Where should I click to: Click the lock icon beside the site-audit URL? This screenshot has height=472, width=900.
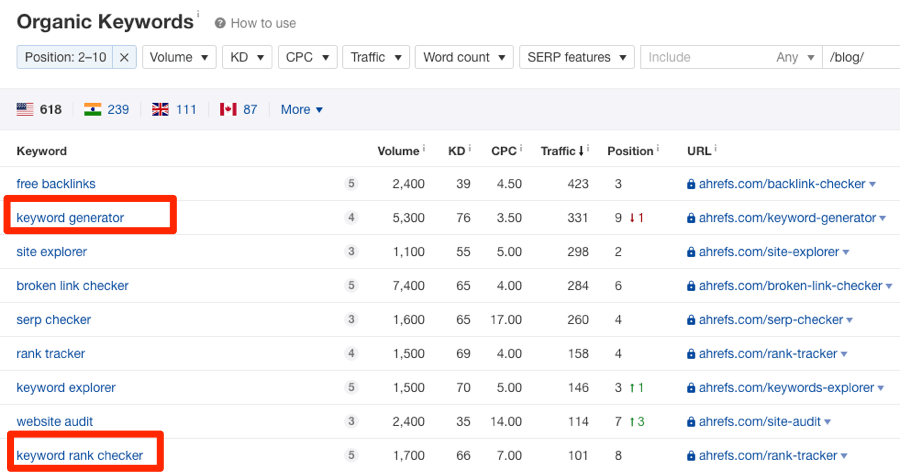(x=691, y=421)
